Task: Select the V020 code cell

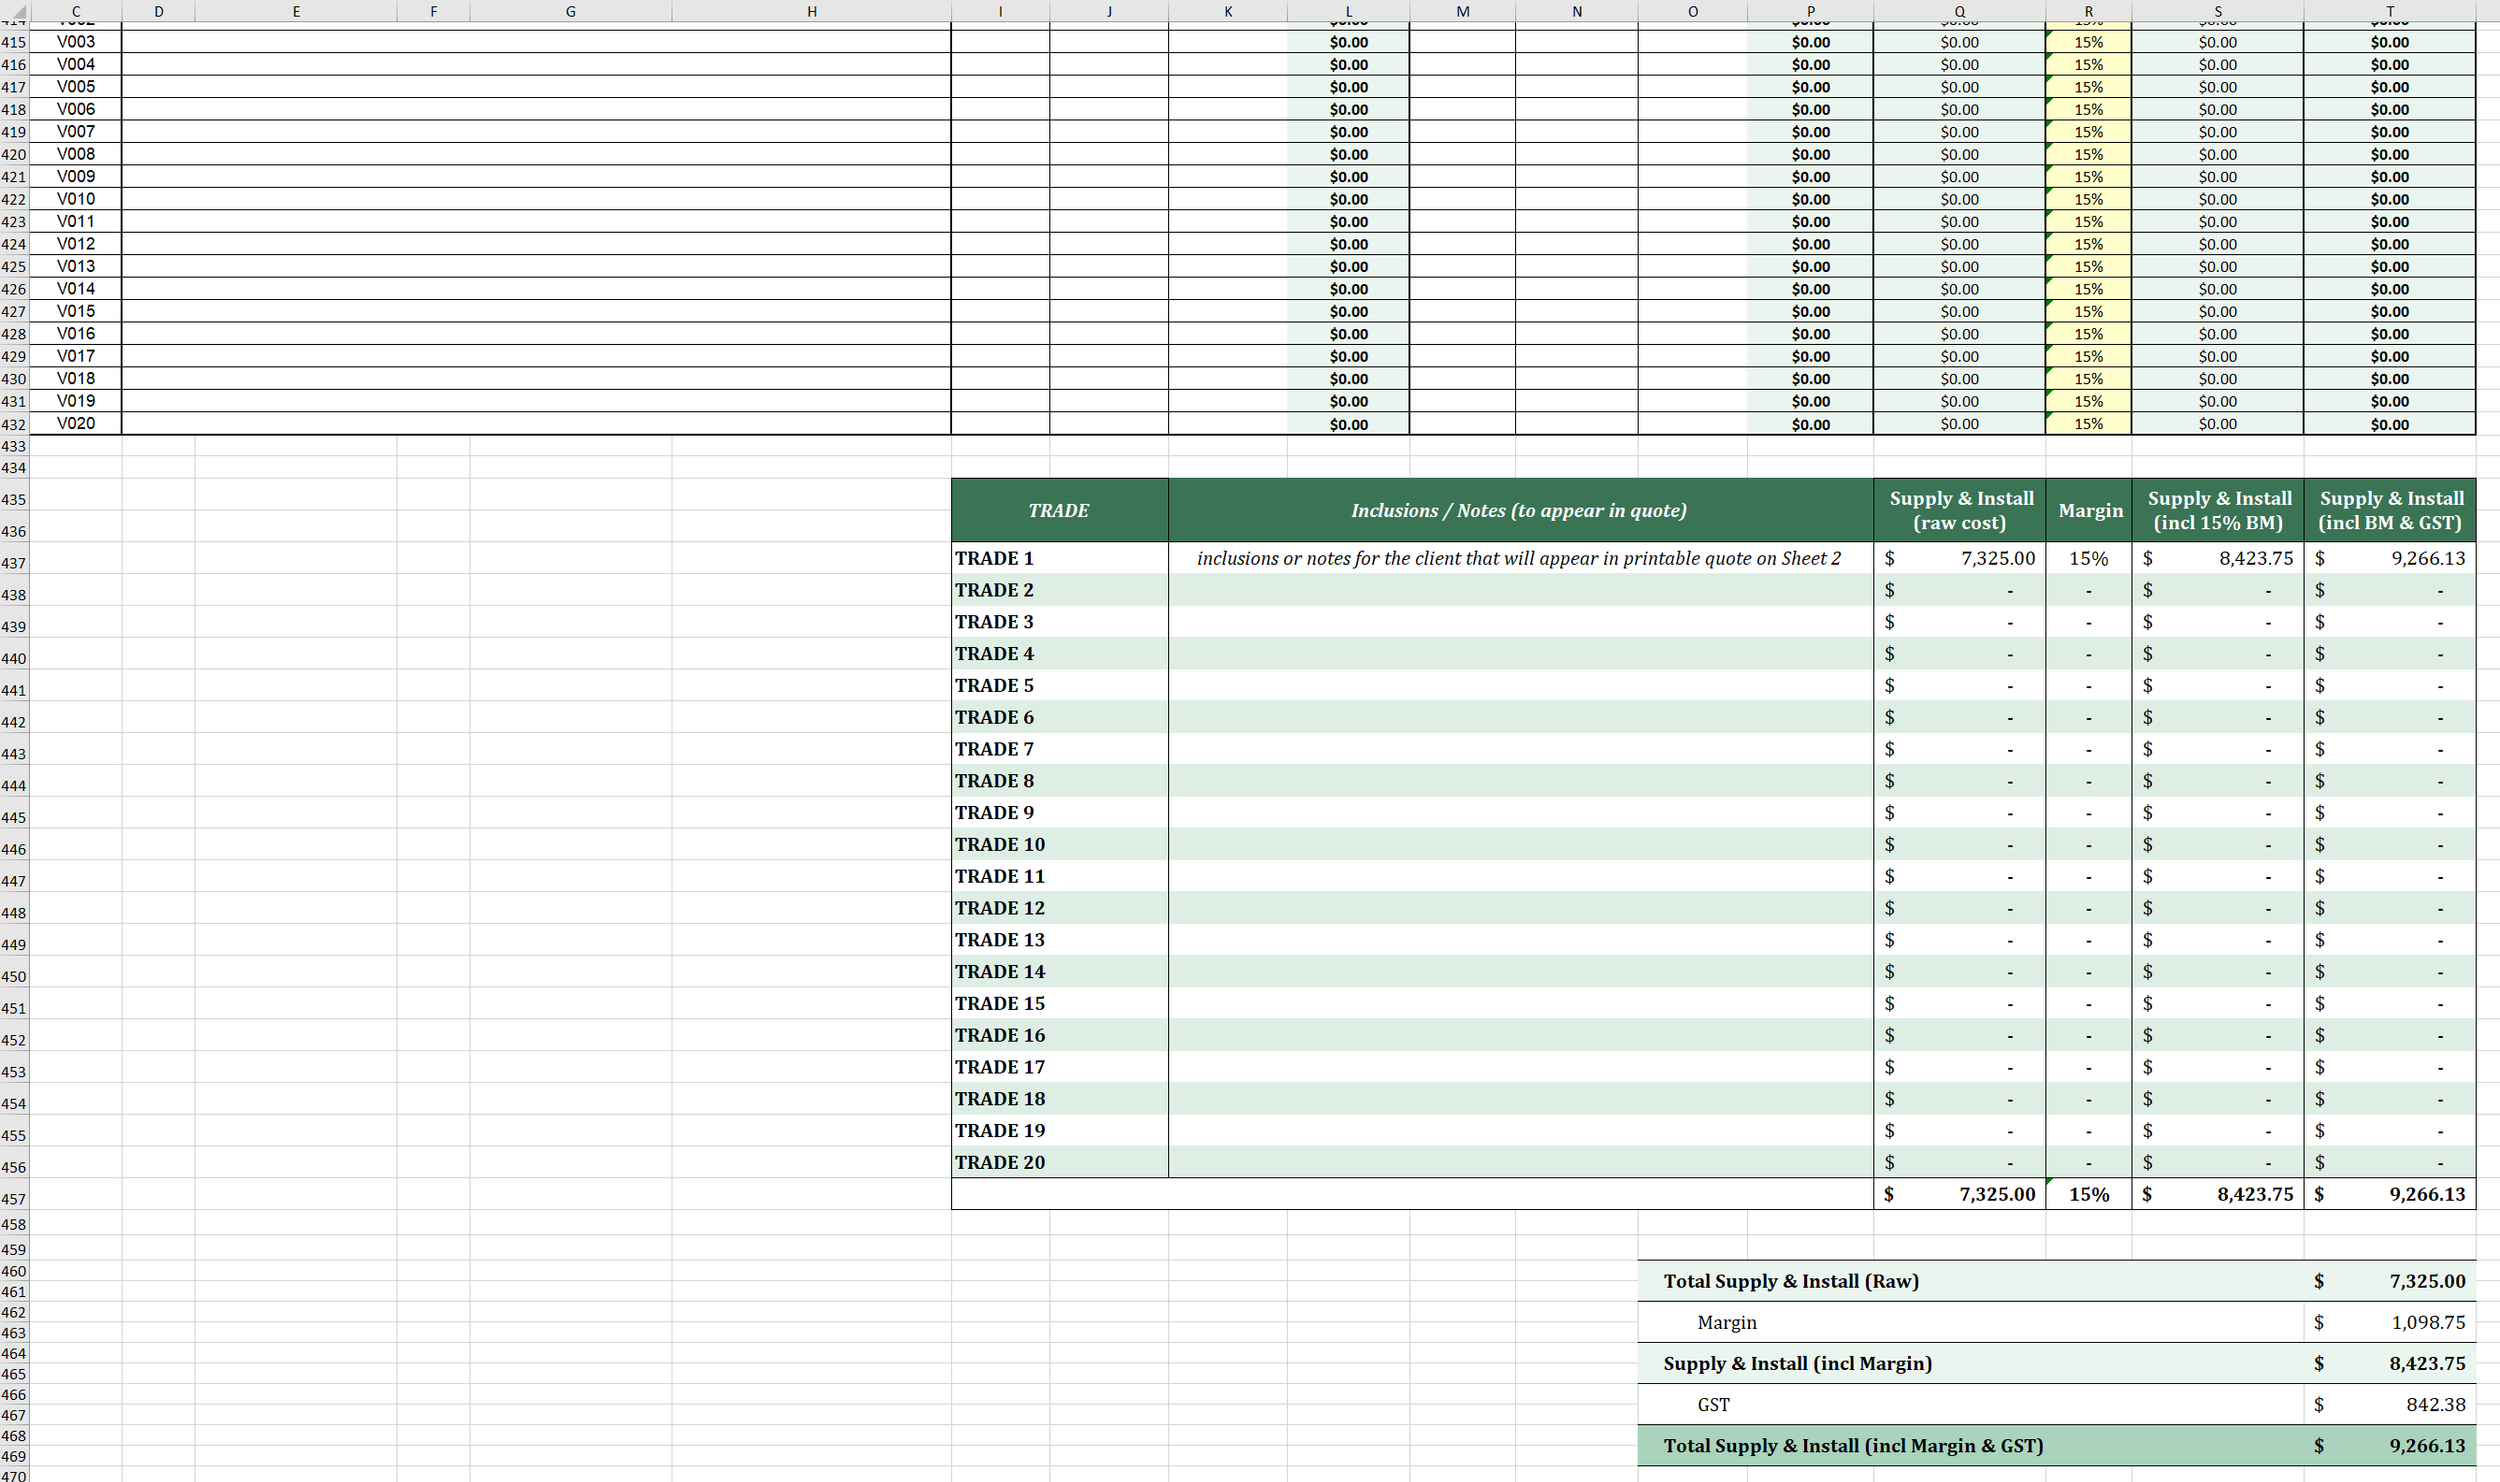Action: [76, 423]
